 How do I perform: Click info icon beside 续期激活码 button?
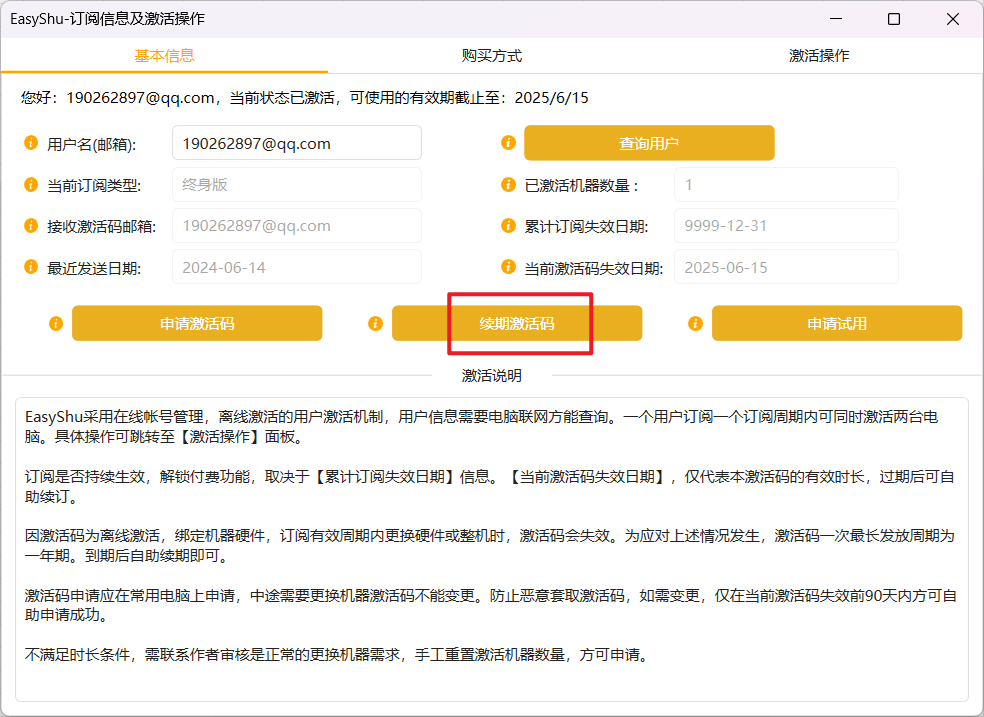click(375, 323)
